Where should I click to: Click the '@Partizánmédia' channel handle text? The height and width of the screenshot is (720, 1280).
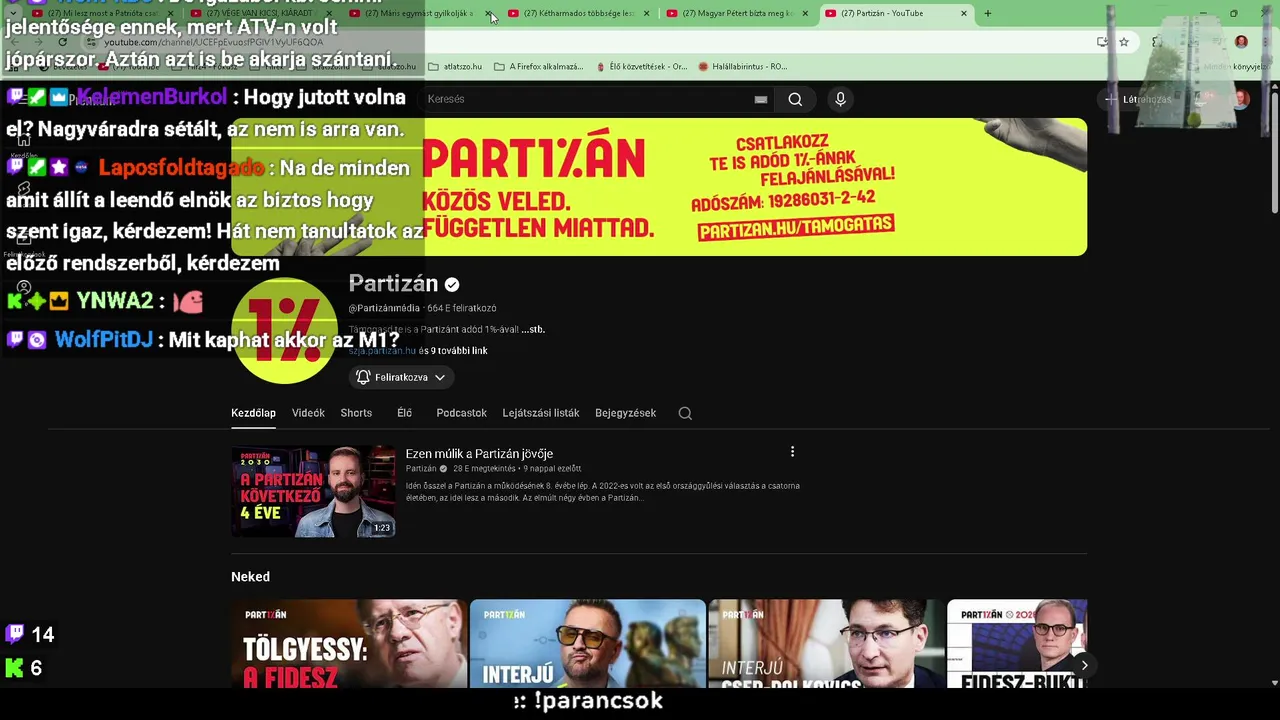tap(384, 308)
